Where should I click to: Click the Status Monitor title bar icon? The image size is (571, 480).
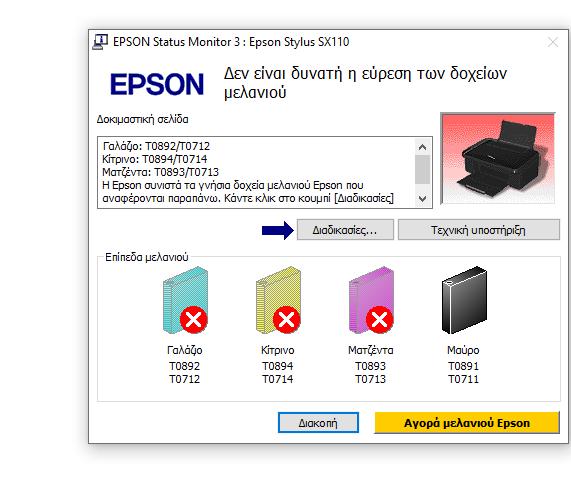click(x=100, y=42)
